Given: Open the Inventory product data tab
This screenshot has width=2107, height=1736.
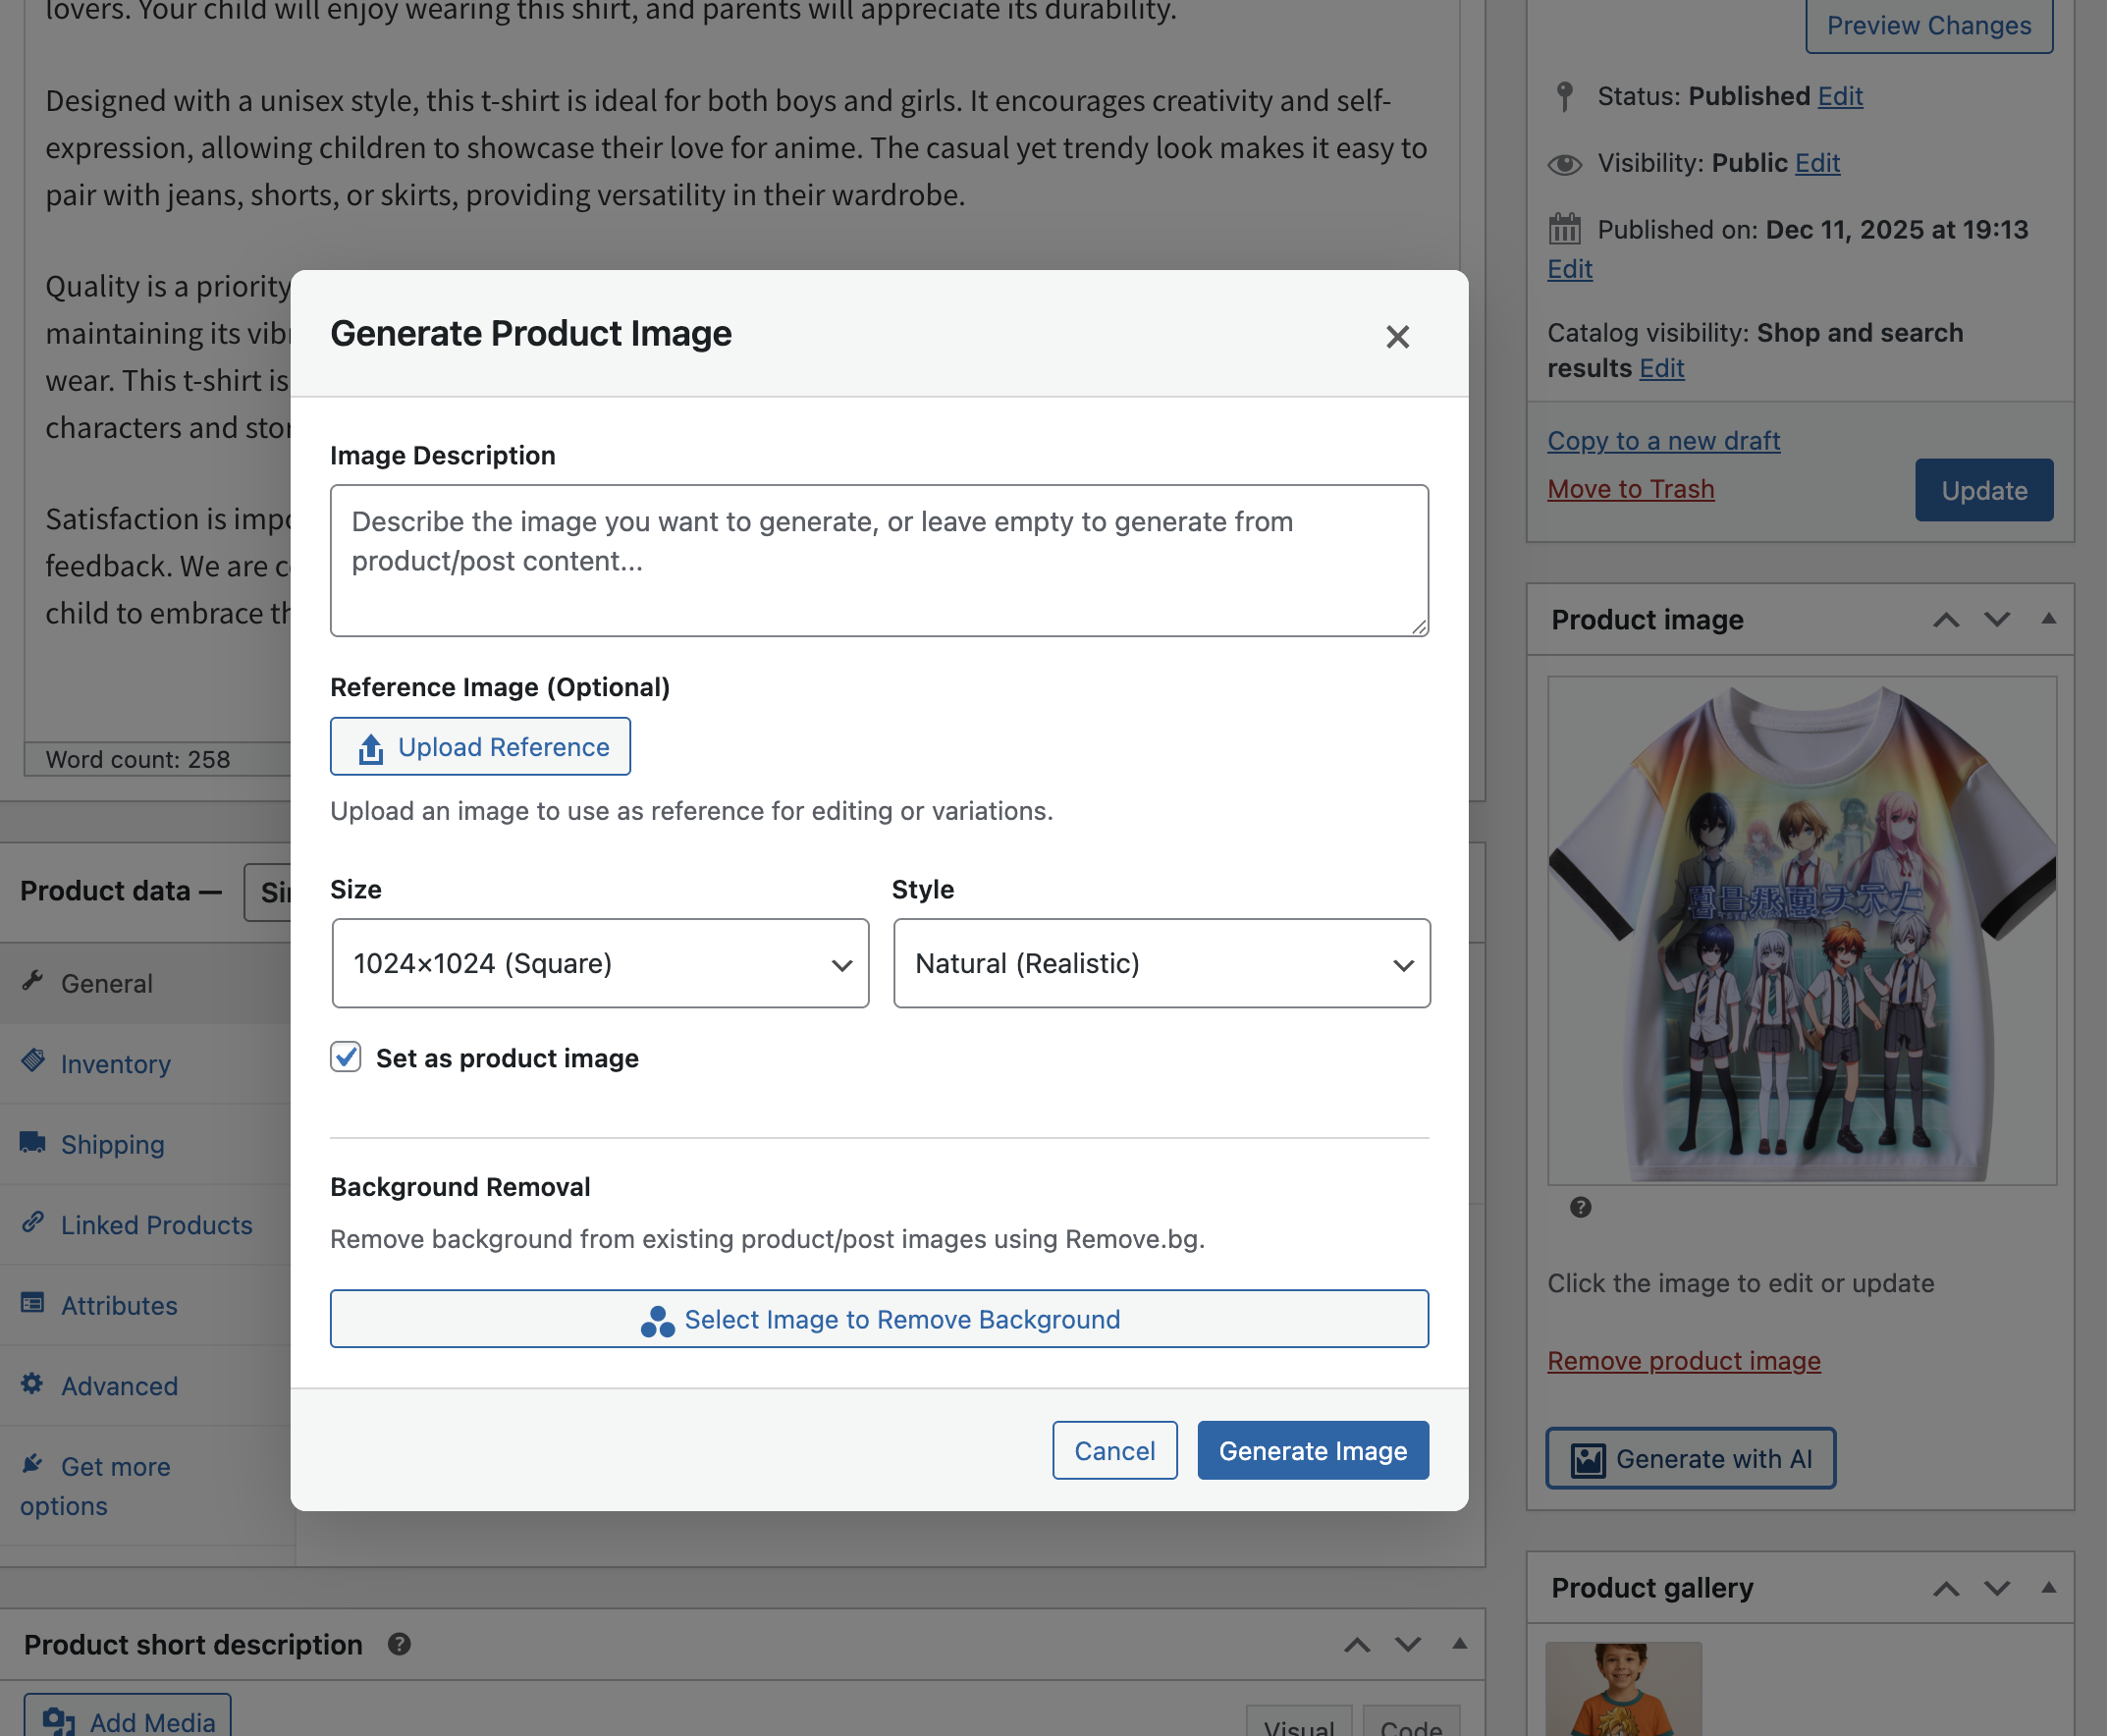Looking at the screenshot, I should [115, 1064].
